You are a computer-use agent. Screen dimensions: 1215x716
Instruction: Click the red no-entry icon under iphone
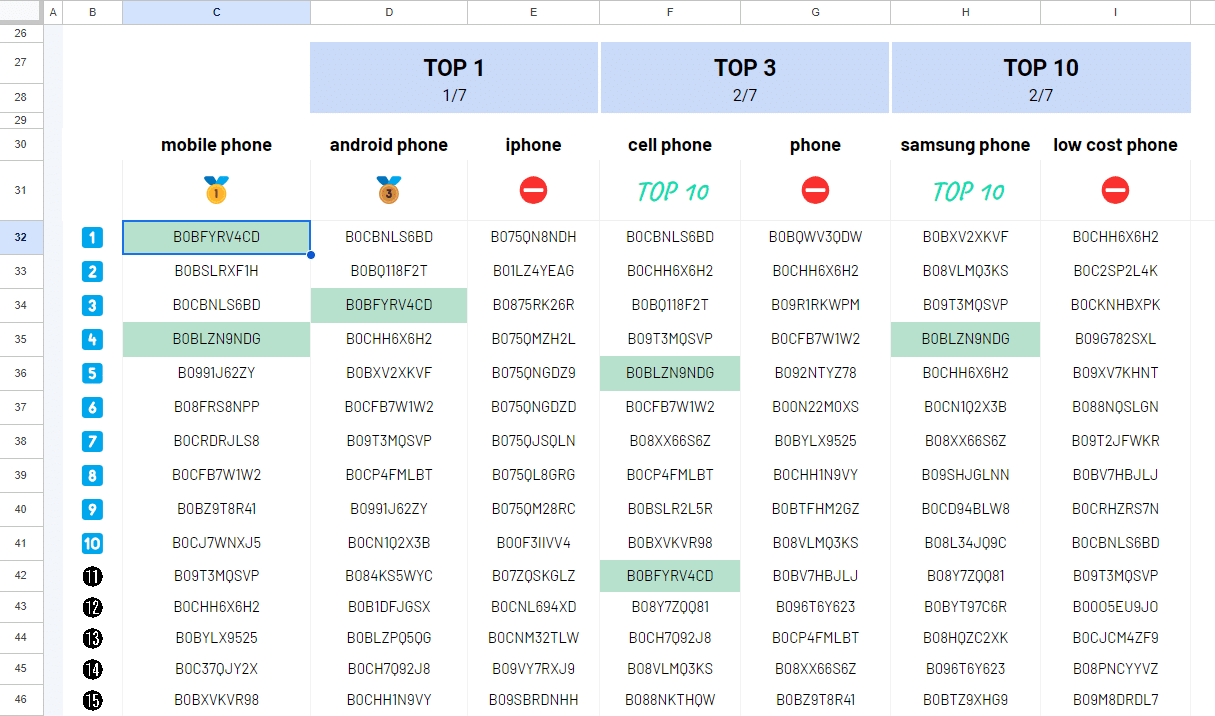click(x=533, y=190)
